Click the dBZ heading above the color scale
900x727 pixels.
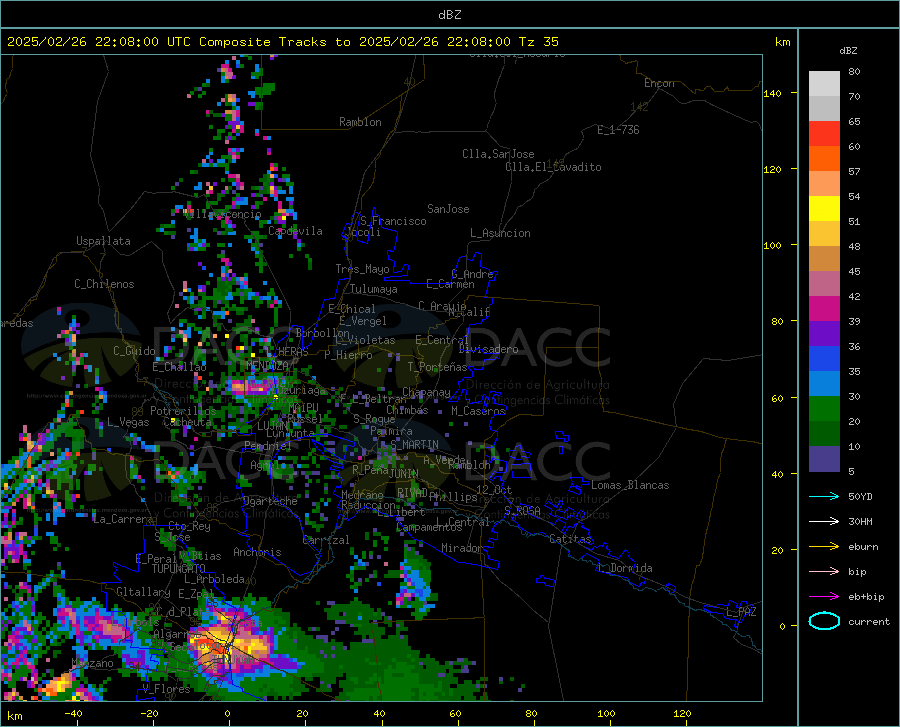(848, 50)
